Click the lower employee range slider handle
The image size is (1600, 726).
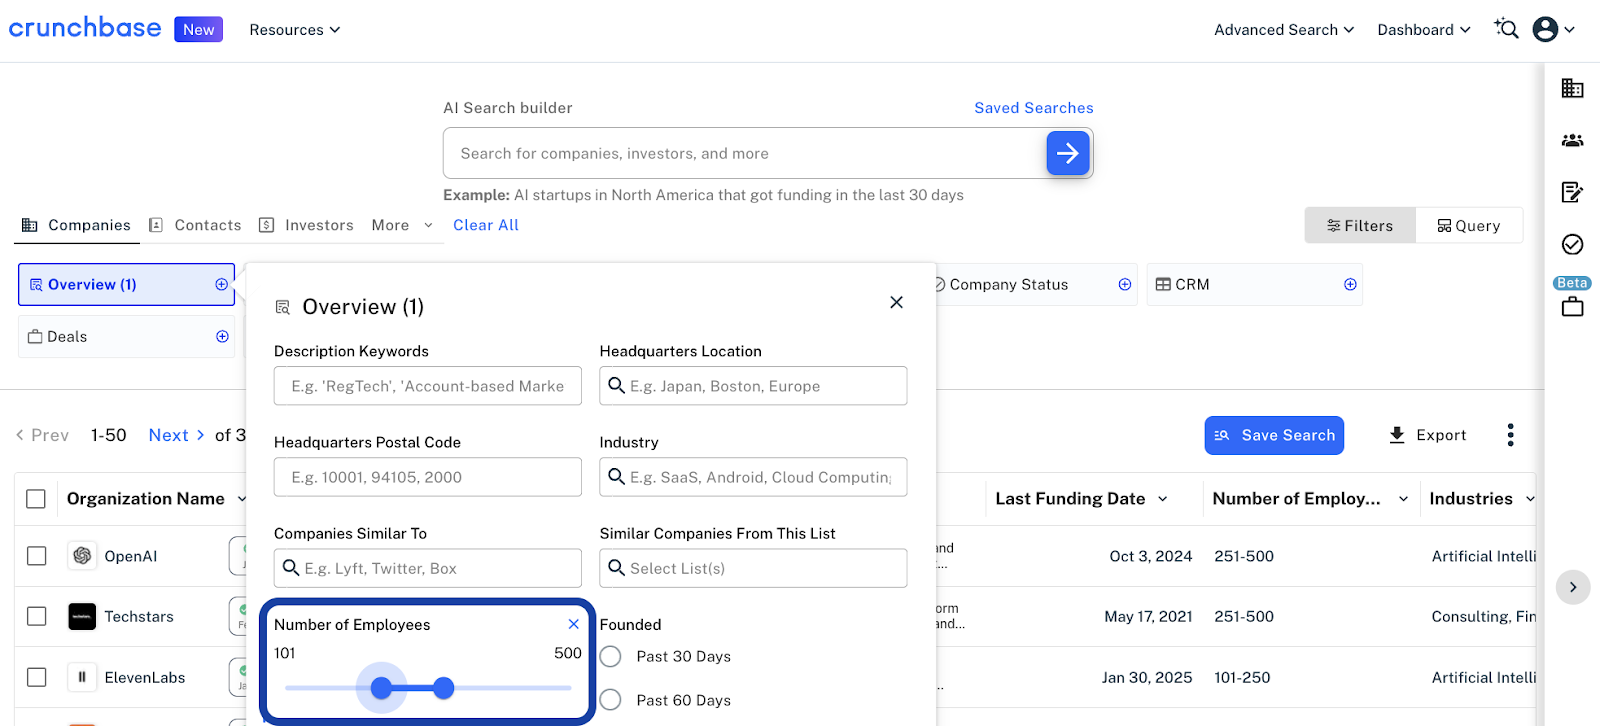381,688
